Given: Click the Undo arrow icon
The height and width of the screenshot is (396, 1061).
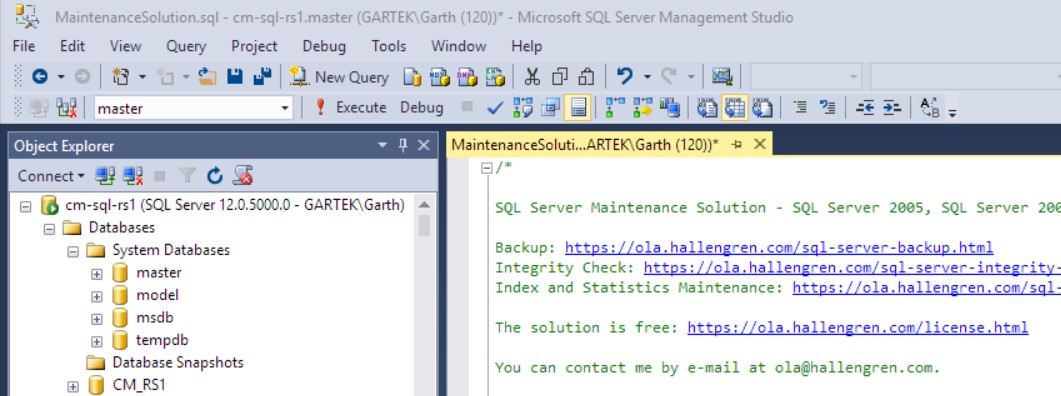Looking at the screenshot, I should pyautogui.click(x=624, y=76).
